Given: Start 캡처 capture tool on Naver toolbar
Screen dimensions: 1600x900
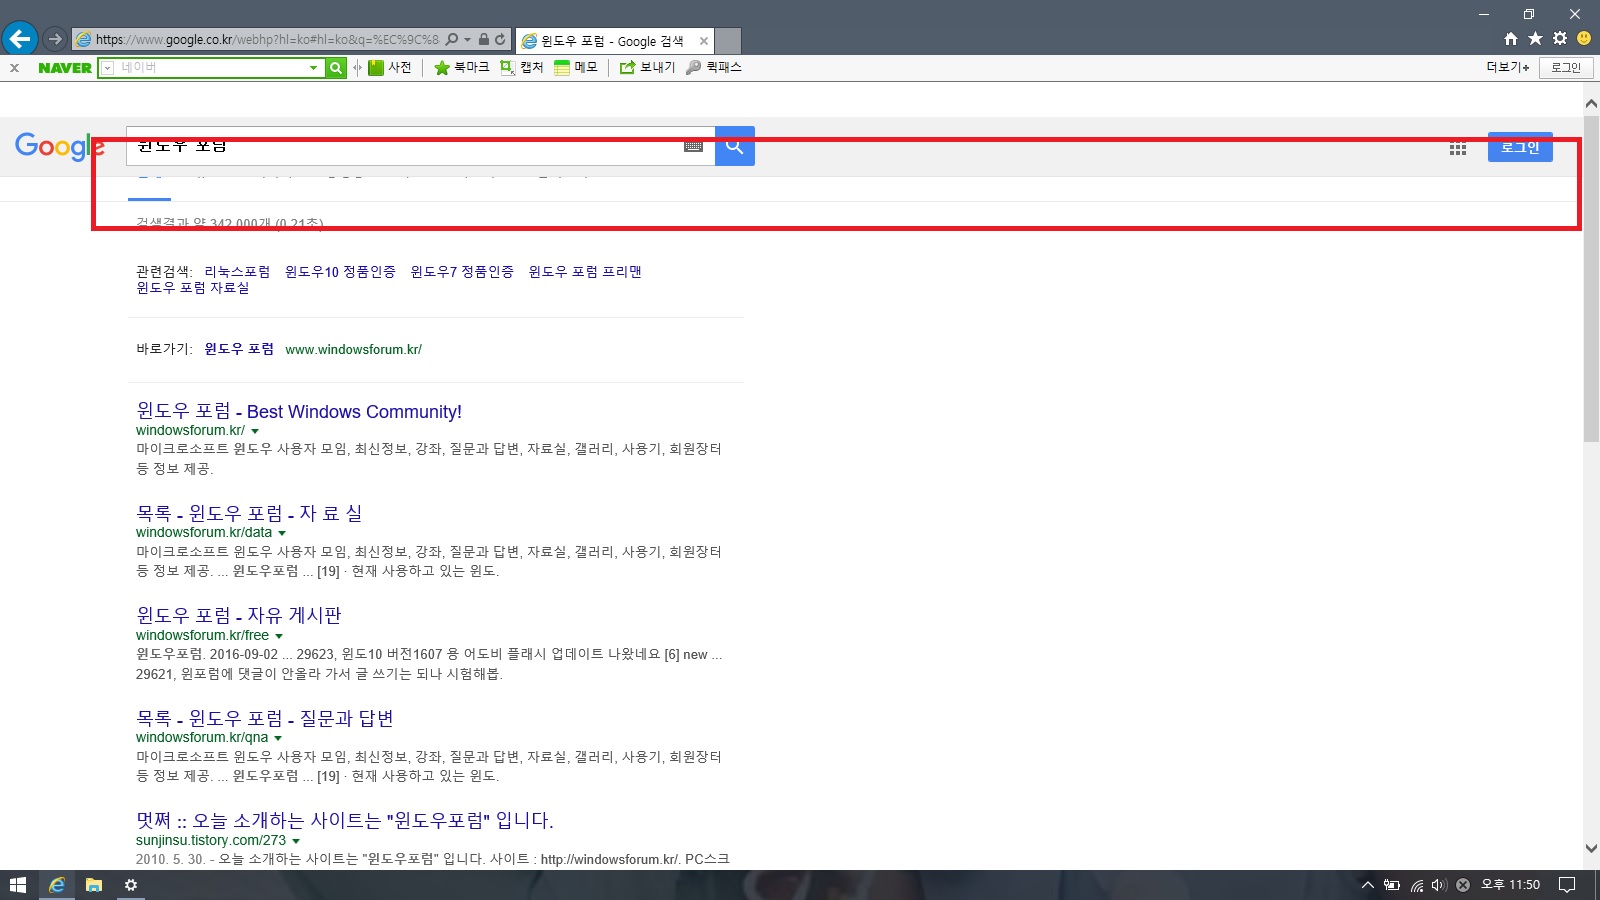Looking at the screenshot, I should tap(521, 68).
